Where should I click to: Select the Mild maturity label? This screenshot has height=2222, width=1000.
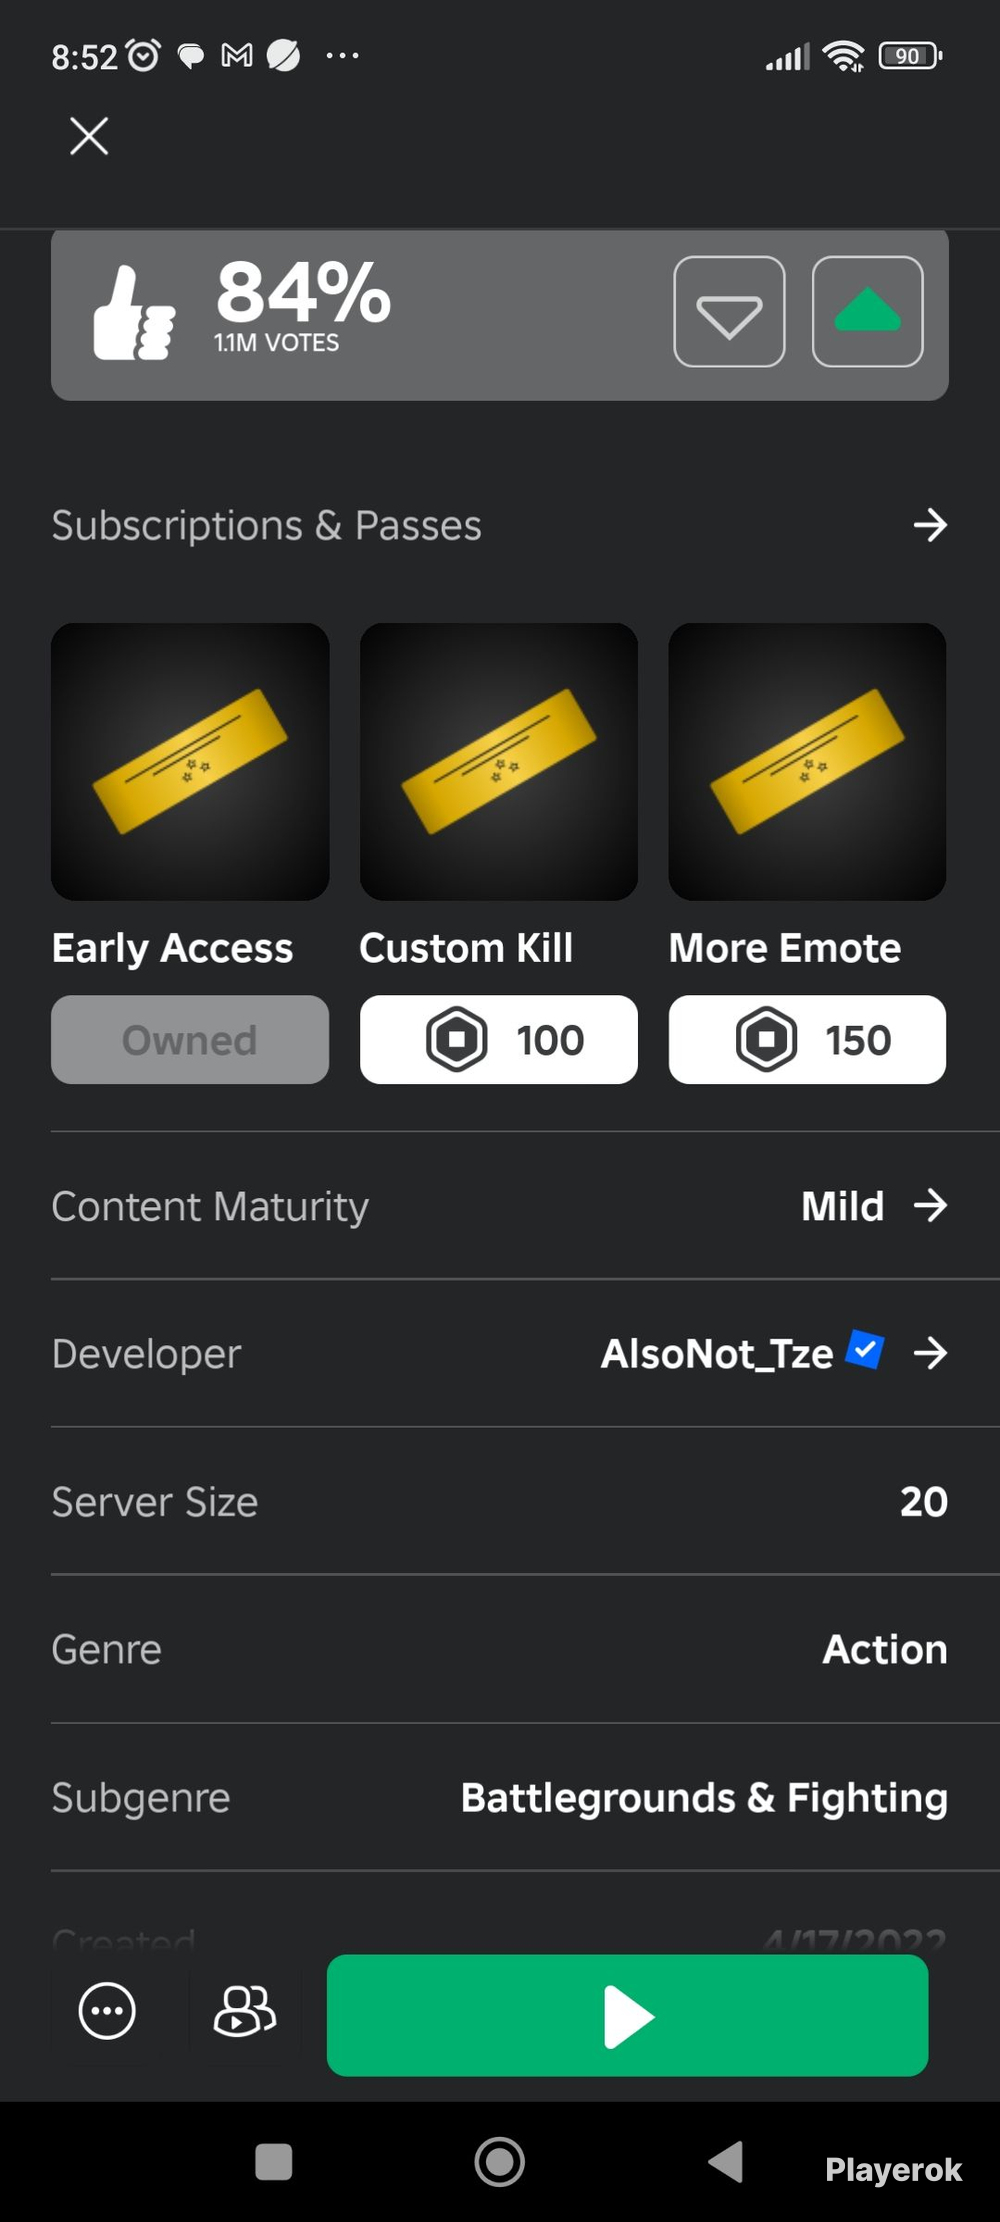[x=843, y=1206]
